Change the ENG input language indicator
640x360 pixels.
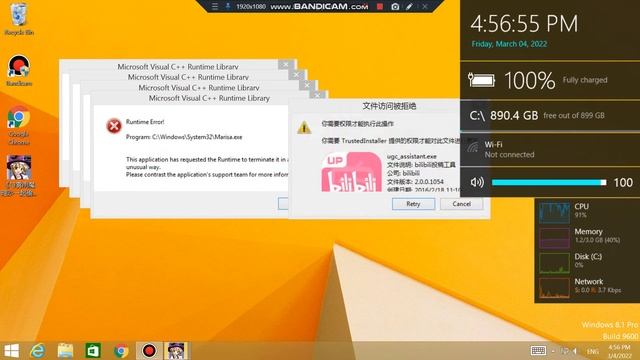[x=593, y=351]
